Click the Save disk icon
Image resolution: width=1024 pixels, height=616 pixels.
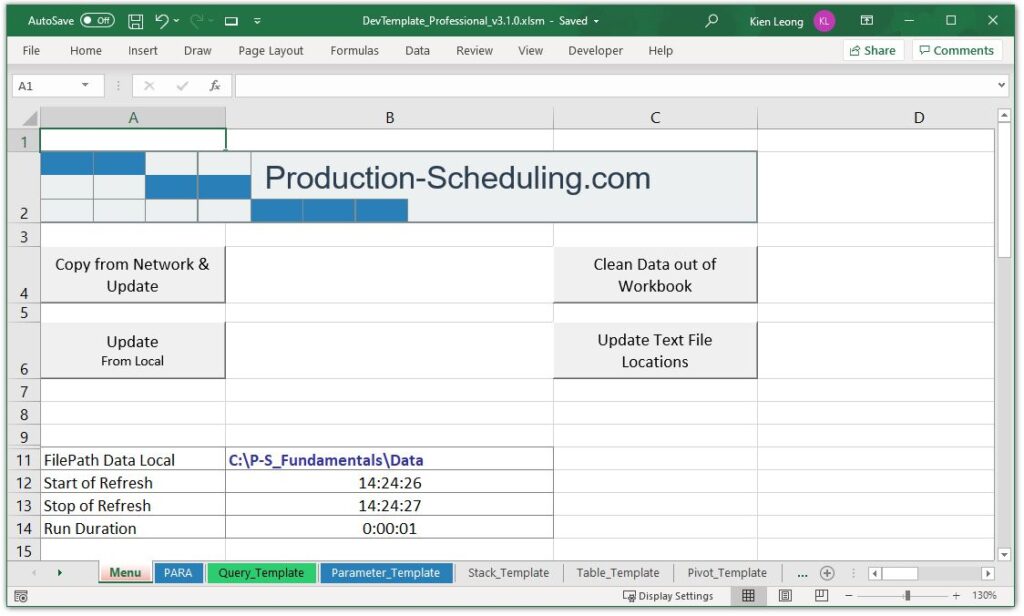point(135,21)
